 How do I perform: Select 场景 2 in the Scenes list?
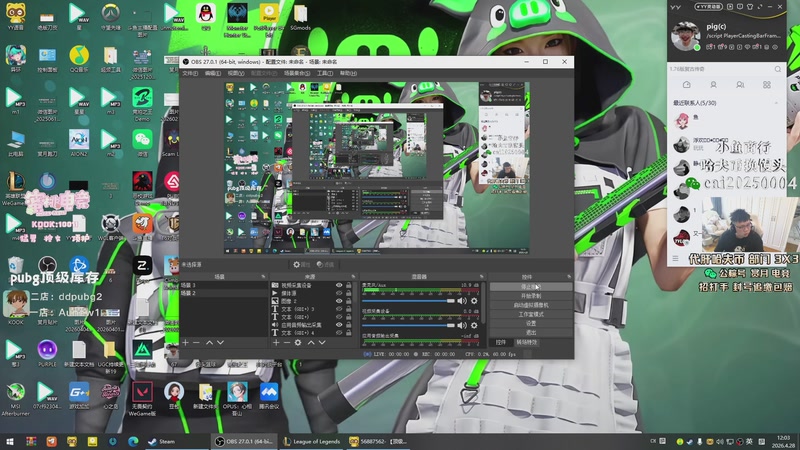[x=223, y=293]
